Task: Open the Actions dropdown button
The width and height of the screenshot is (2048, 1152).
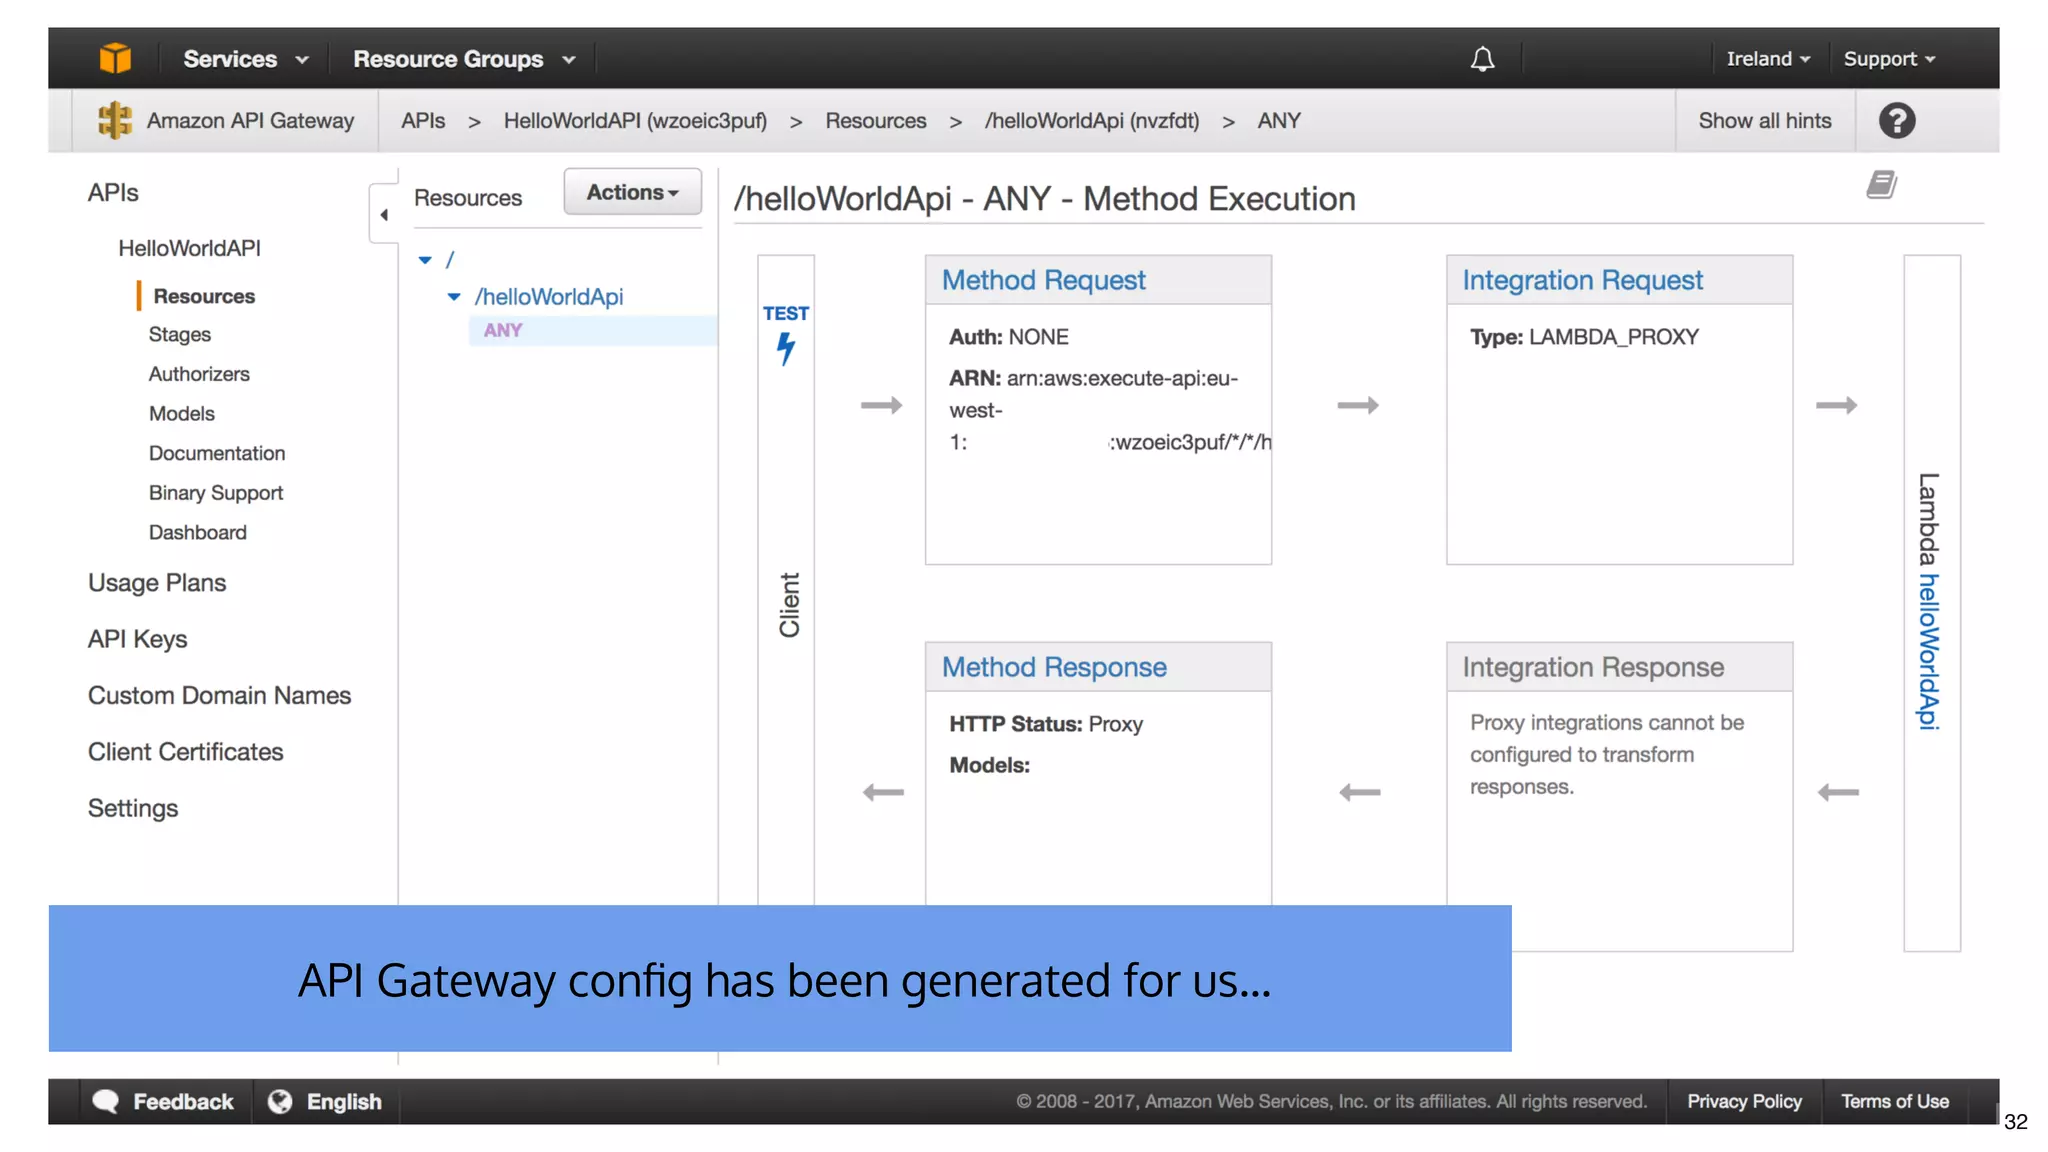Action: tap(632, 192)
